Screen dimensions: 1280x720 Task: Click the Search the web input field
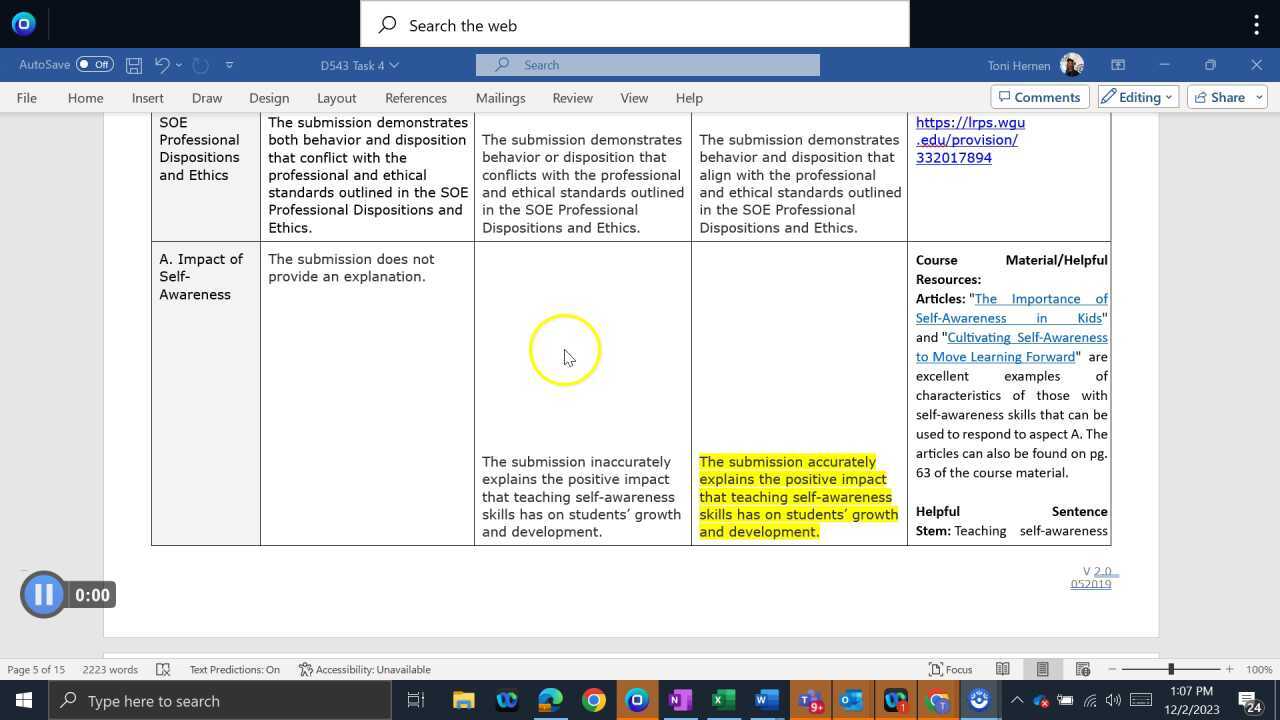coord(550,25)
